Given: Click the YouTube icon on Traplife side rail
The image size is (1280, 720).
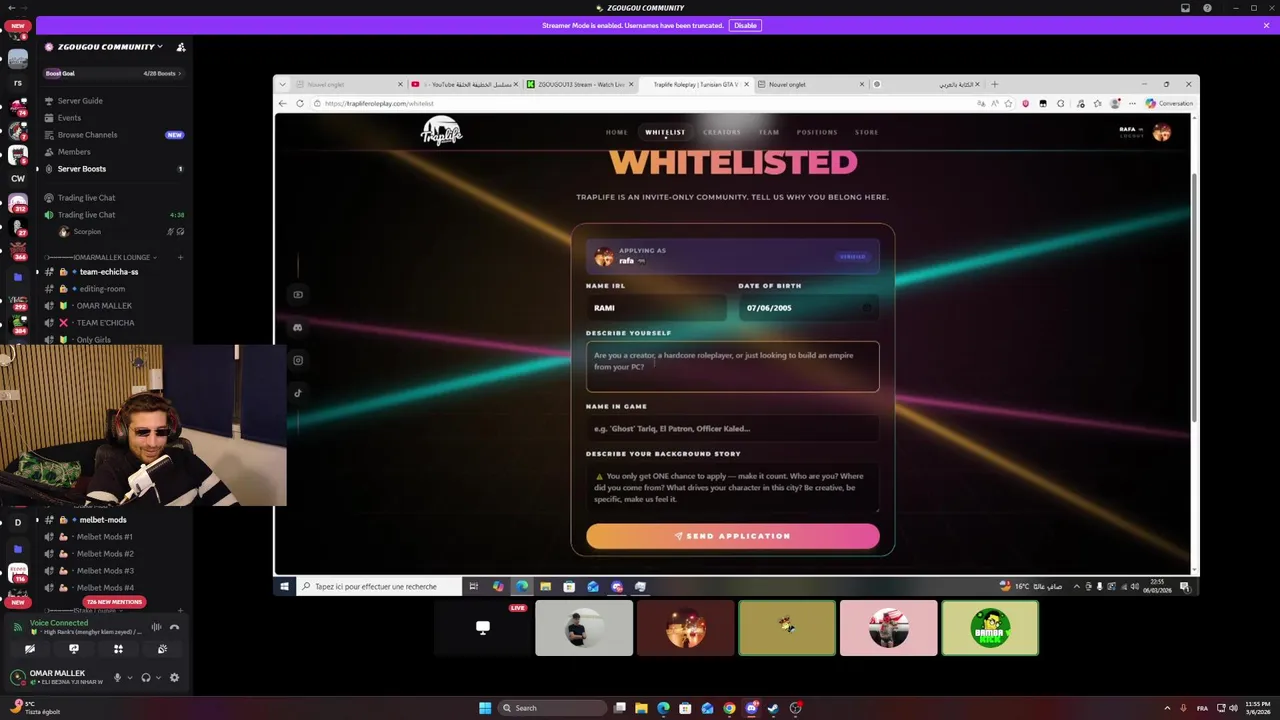Looking at the screenshot, I should pos(298,295).
